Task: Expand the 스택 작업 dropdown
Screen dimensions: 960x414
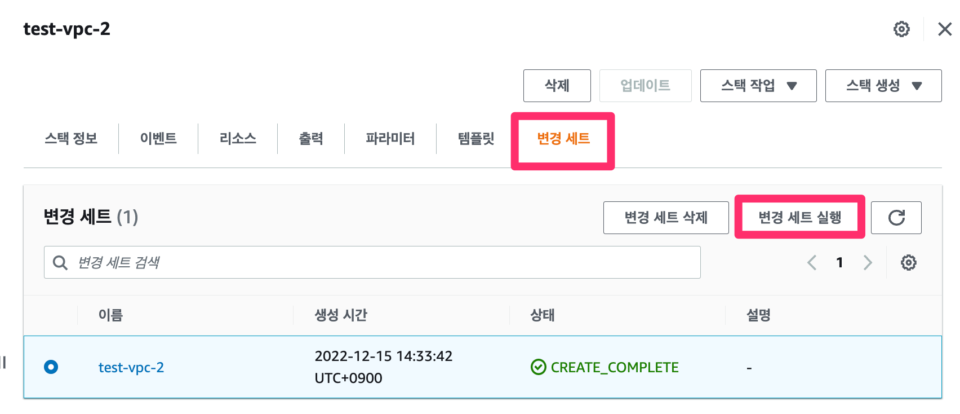Action: tap(758, 86)
